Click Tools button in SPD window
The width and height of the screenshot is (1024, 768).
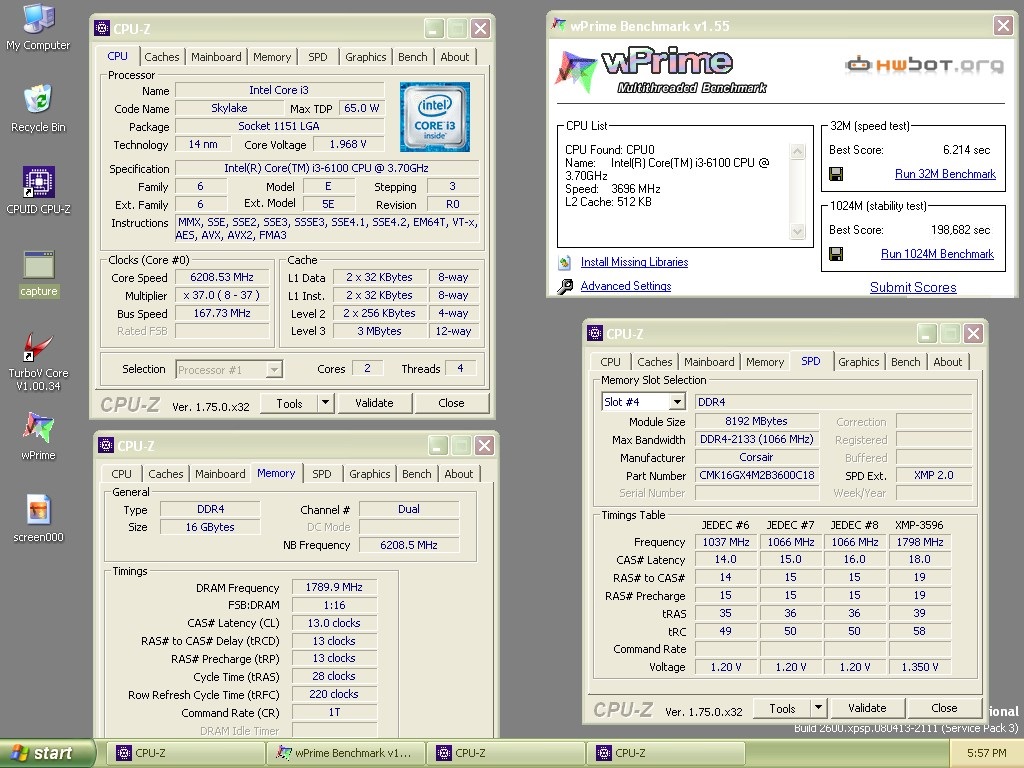coord(782,708)
